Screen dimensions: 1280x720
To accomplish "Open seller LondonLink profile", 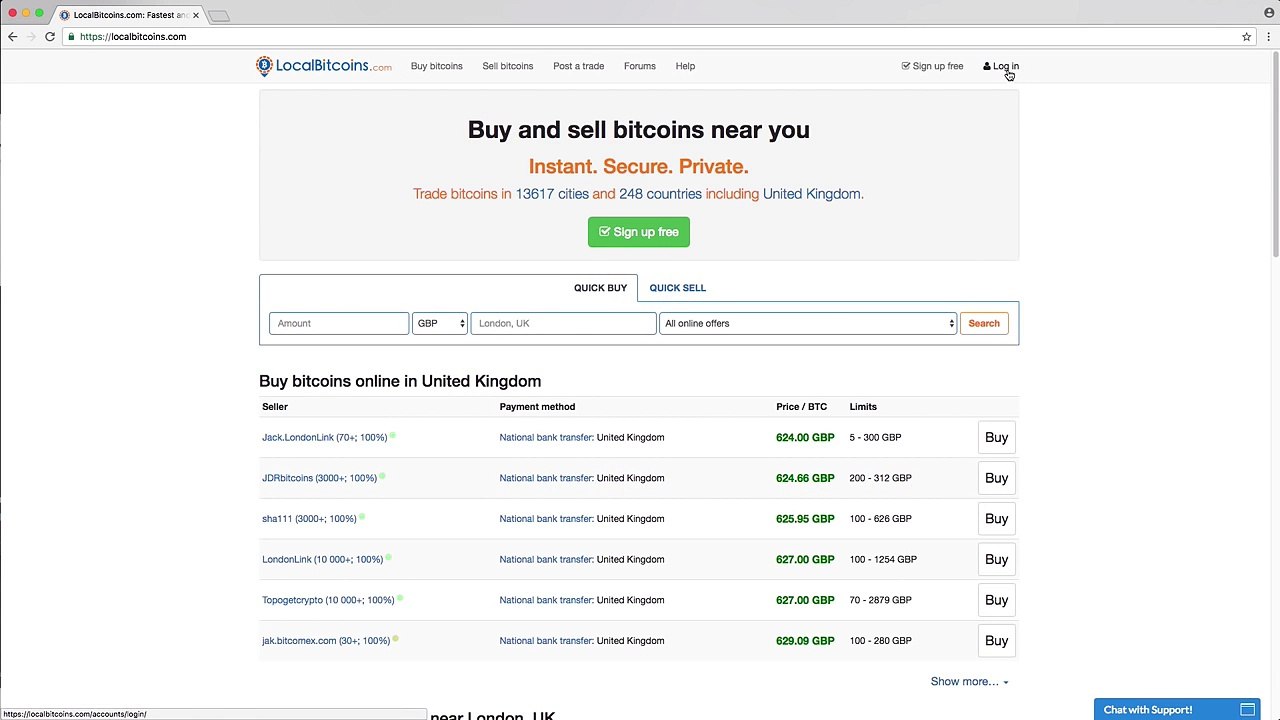I will click(x=322, y=559).
